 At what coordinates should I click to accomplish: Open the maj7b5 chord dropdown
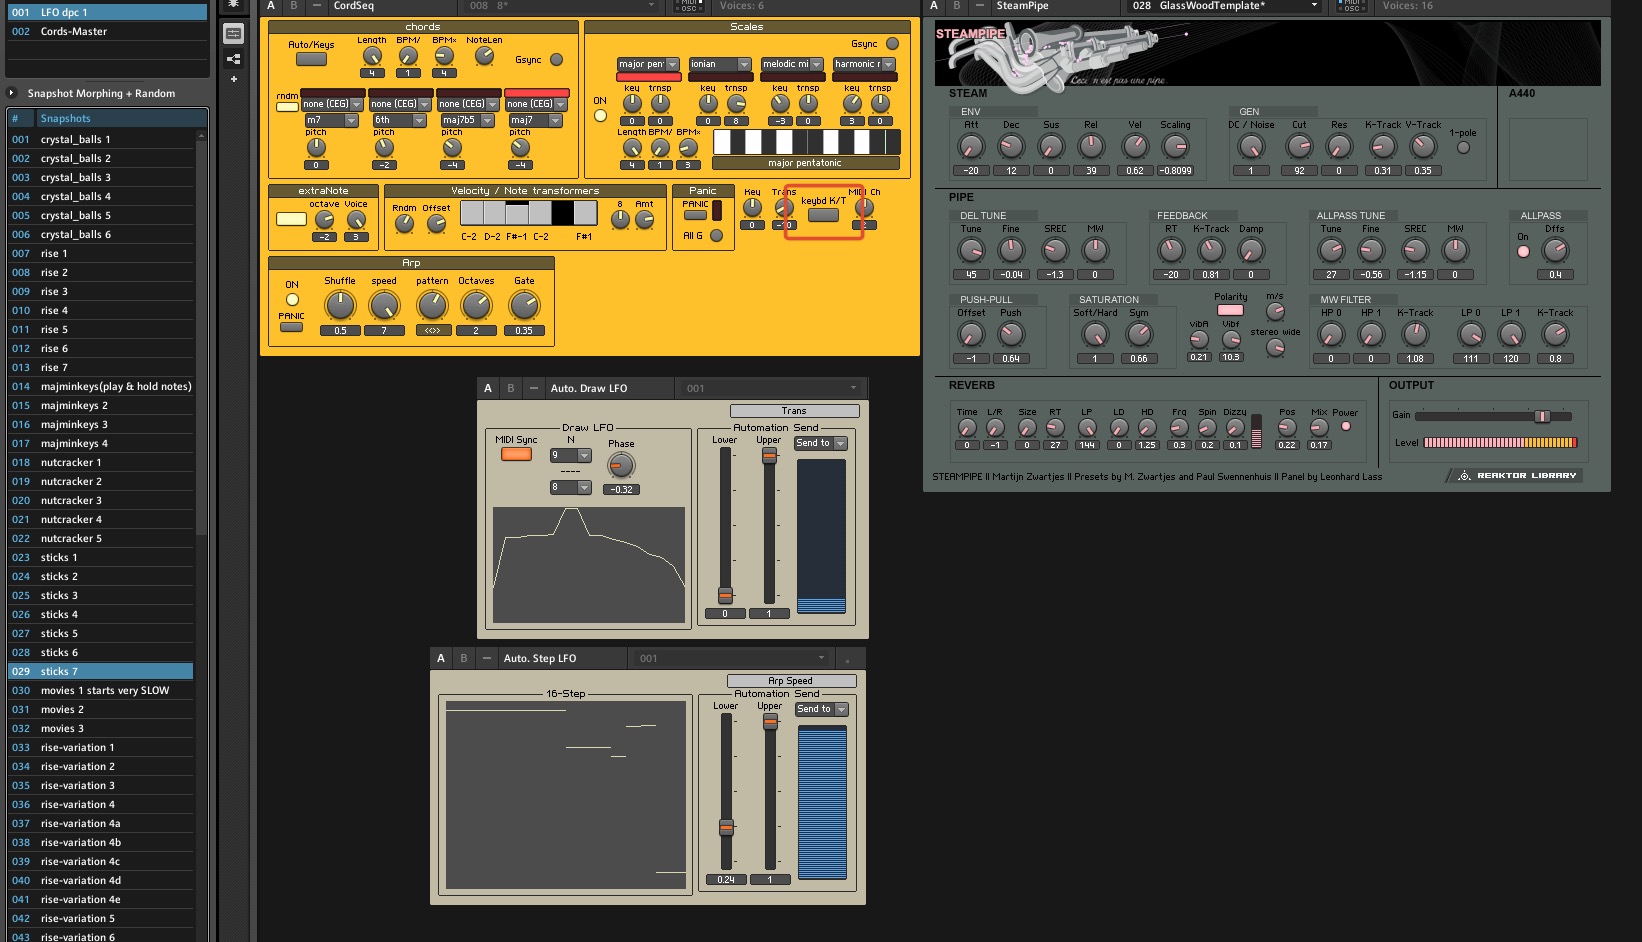(x=467, y=120)
